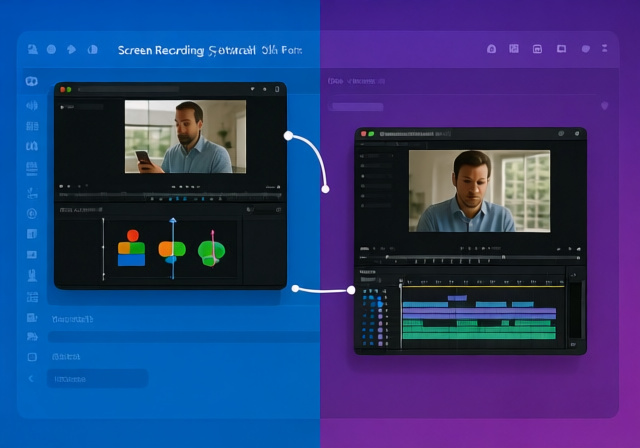Click the scrubber strip under the left window's preview

(170, 196)
